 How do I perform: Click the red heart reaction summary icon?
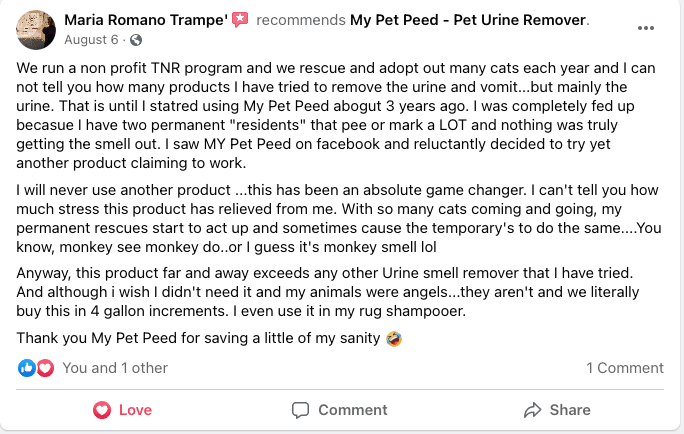pos(44,368)
